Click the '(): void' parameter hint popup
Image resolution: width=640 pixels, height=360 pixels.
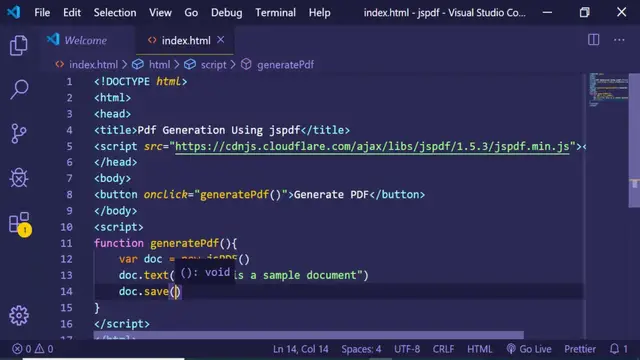(205, 272)
